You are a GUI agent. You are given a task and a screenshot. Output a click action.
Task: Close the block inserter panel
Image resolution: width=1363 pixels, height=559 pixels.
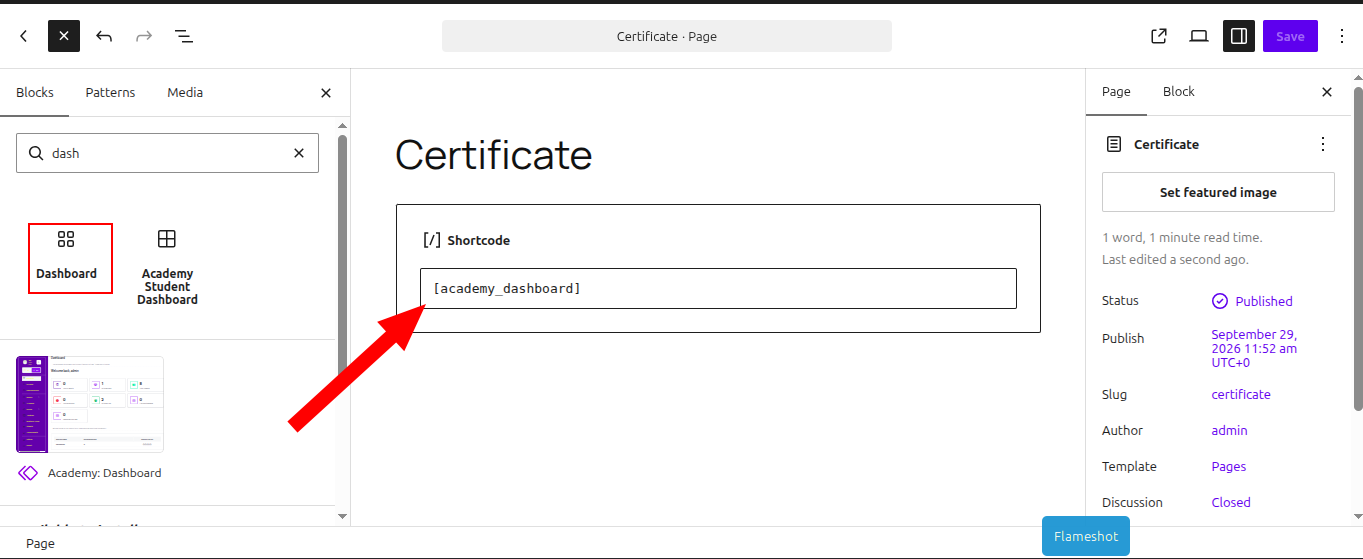click(x=326, y=93)
